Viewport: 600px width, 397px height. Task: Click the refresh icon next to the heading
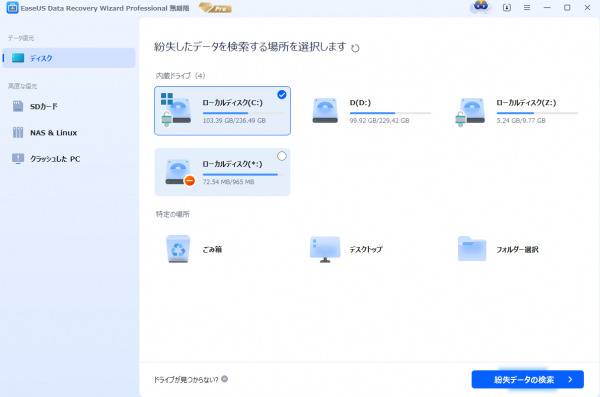click(355, 48)
